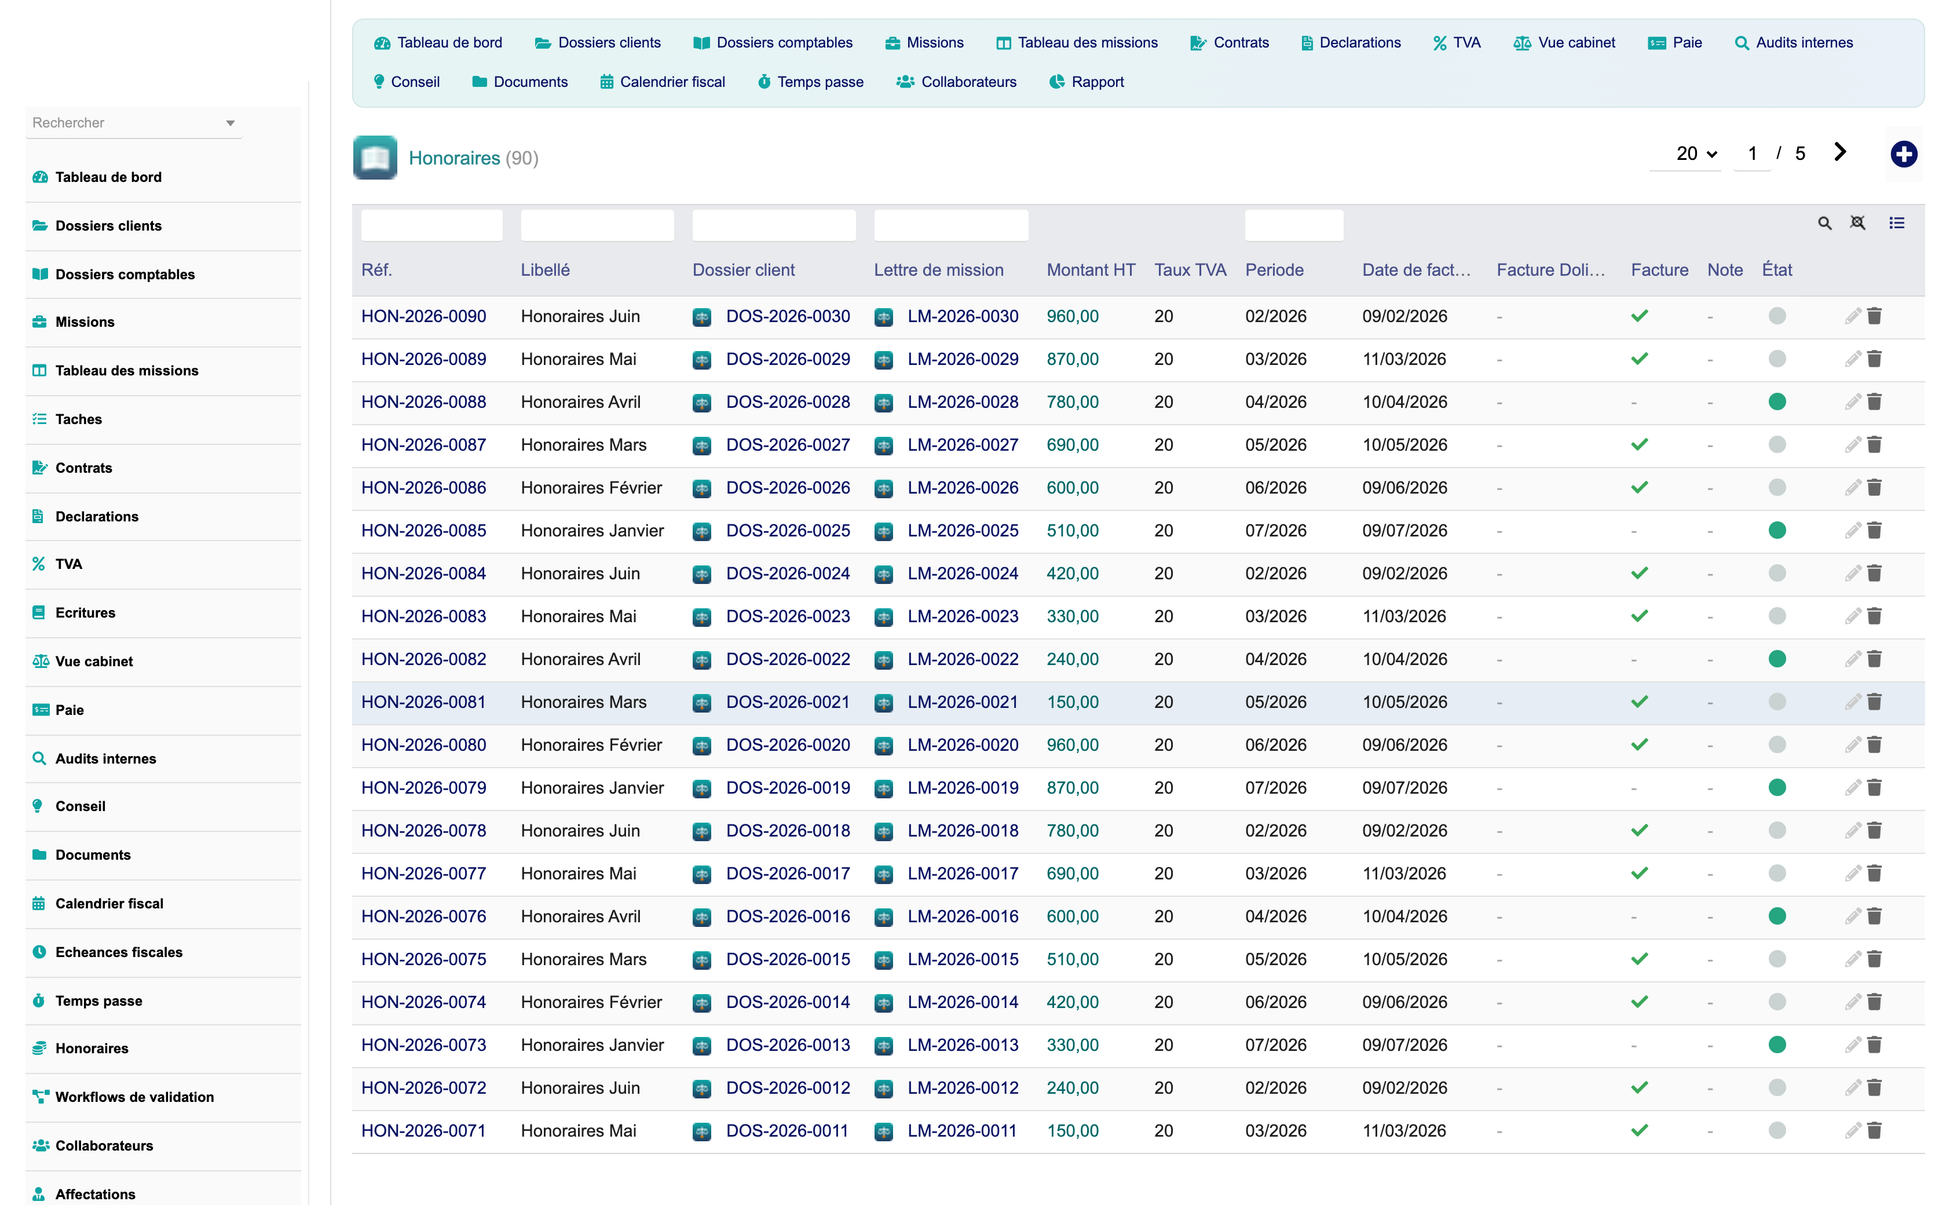The width and height of the screenshot is (1946, 1205).
Task: Open Audits internes from the top menu
Action: pyautogui.click(x=1794, y=43)
